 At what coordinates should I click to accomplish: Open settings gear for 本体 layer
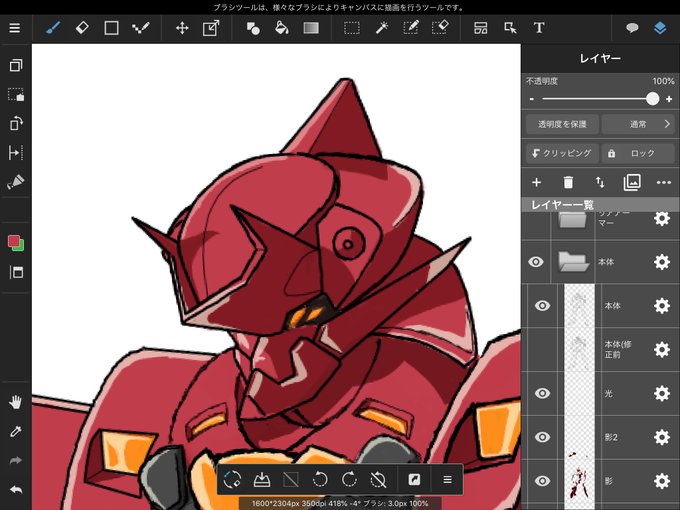pyautogui.click(x=662, y=306)
